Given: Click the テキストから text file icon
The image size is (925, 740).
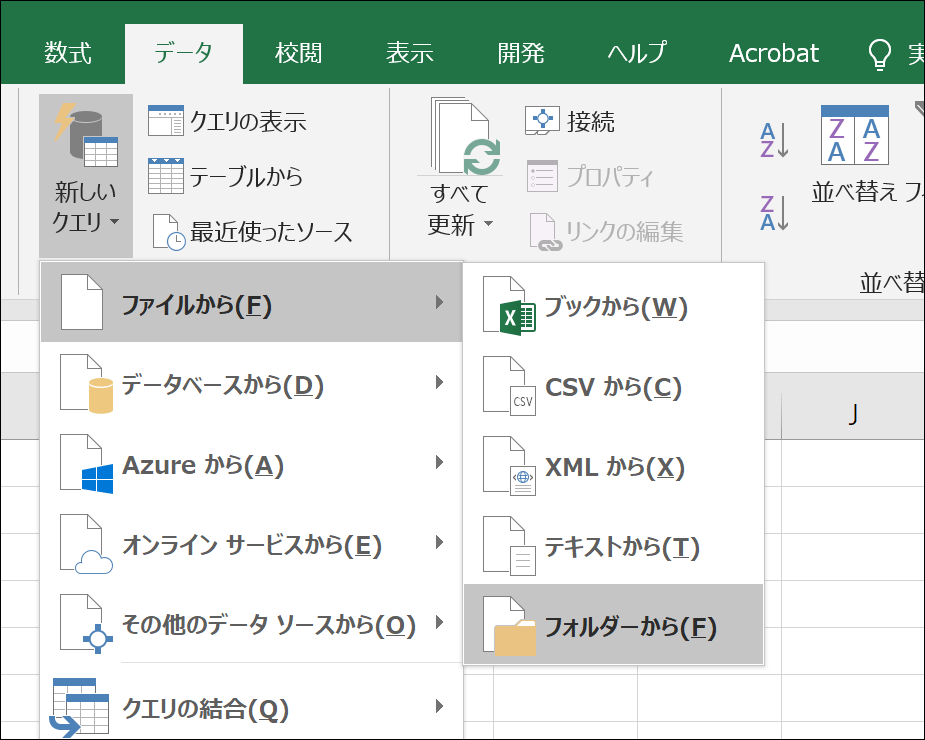Looking at the screenshot, I should 509,546.
